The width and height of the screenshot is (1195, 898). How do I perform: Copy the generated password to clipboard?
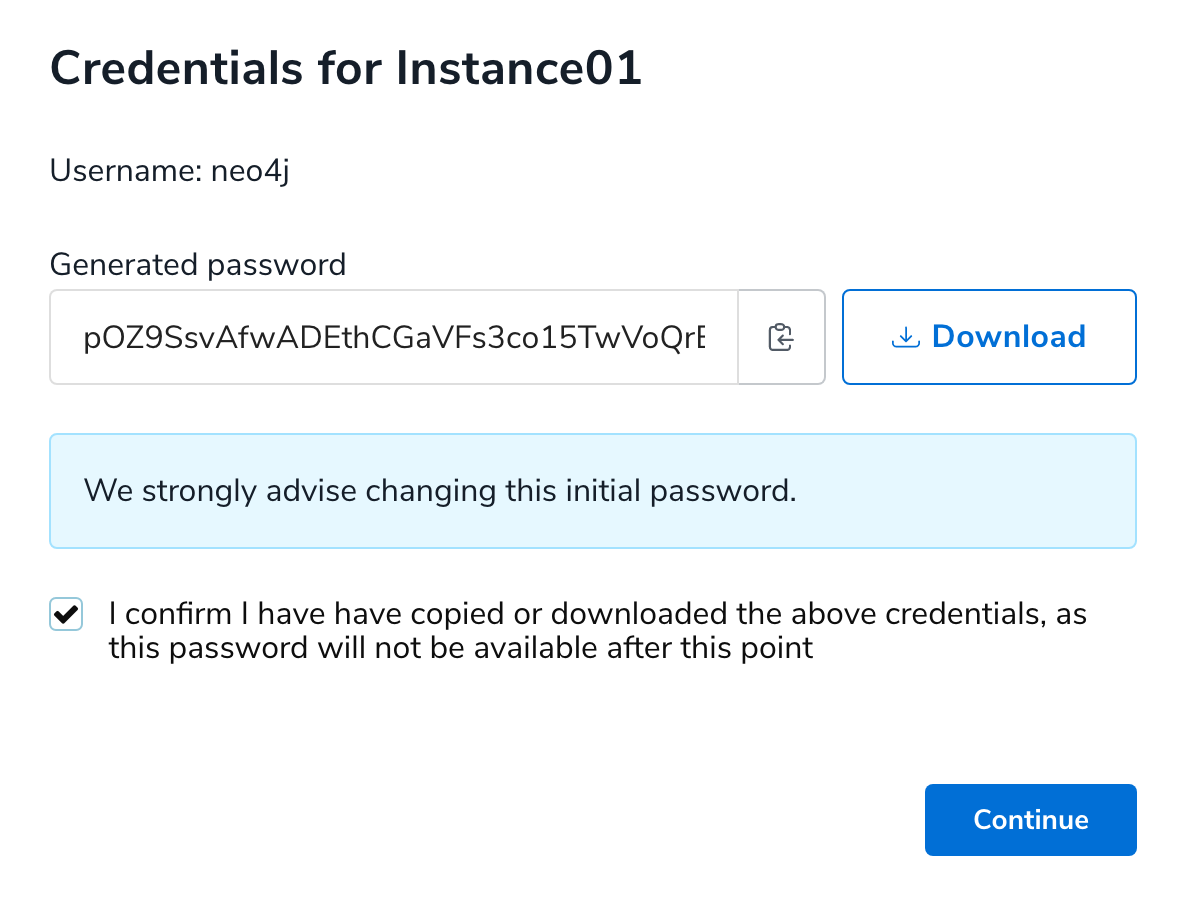tap(781, 337)
